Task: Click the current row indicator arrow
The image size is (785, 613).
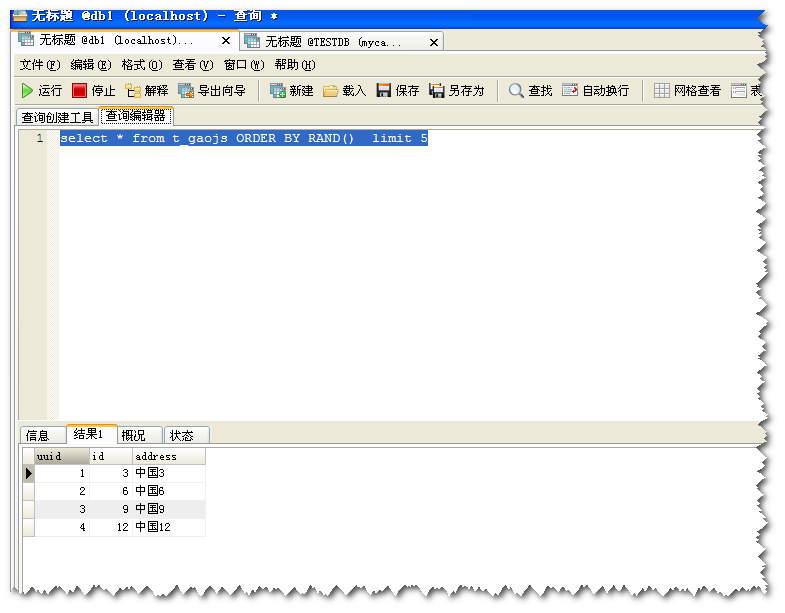Action: (x=29, y=473)
